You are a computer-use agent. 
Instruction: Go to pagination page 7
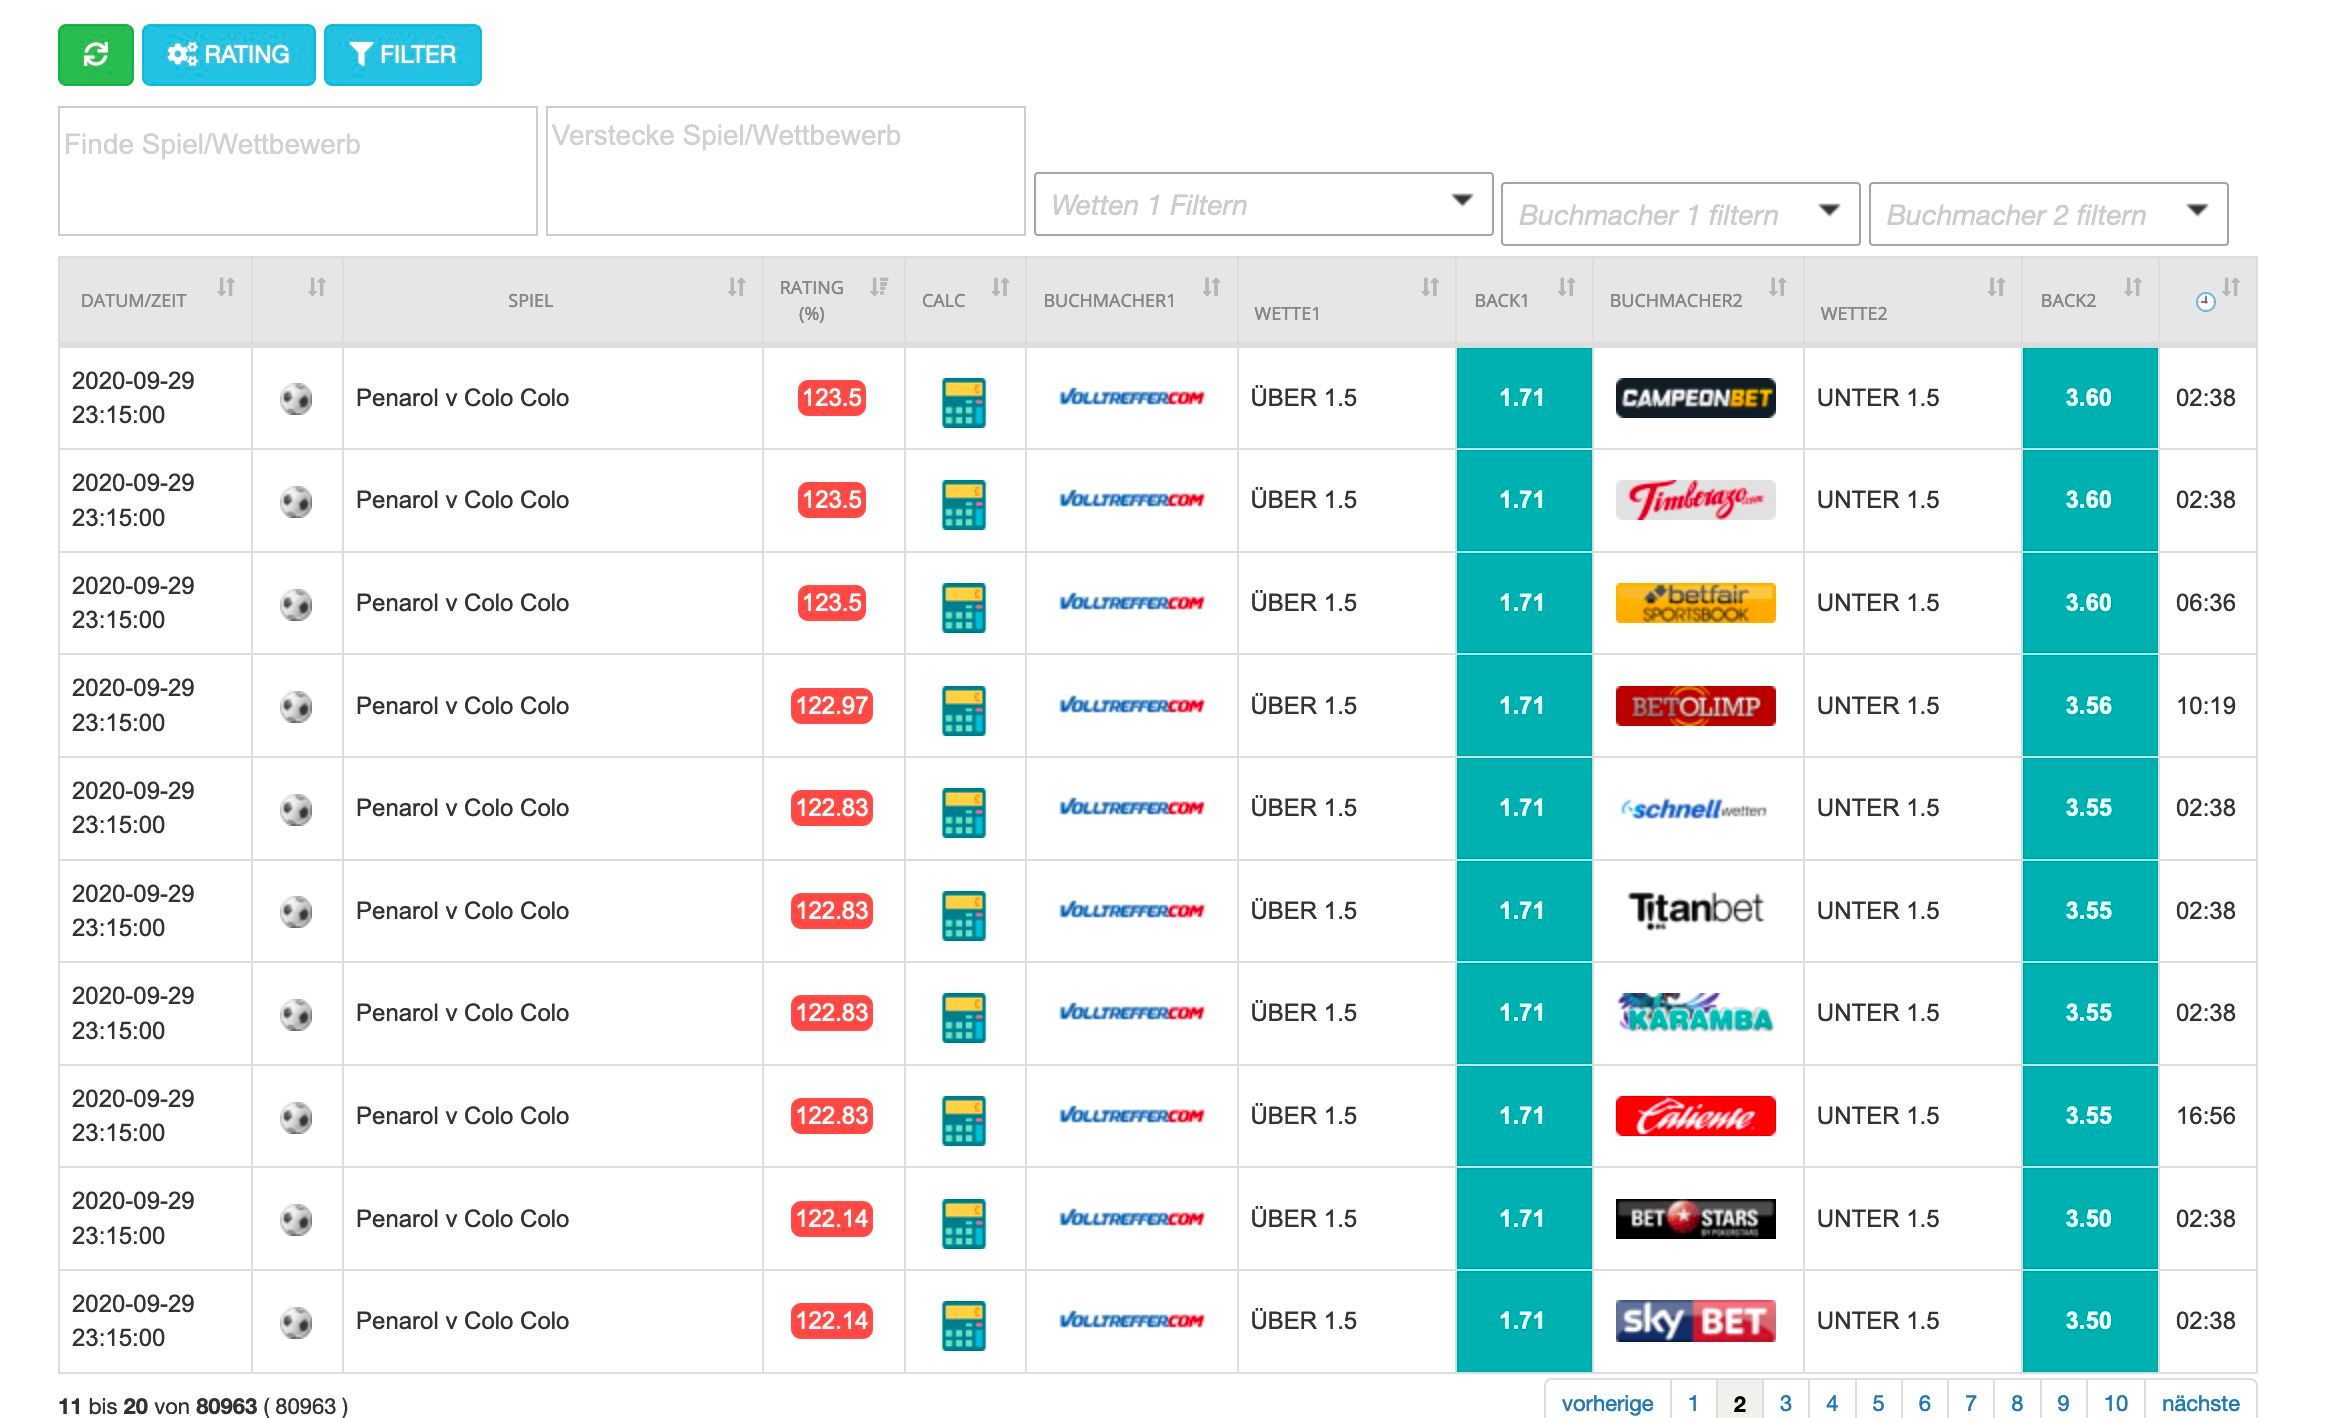[1971, 1403]
